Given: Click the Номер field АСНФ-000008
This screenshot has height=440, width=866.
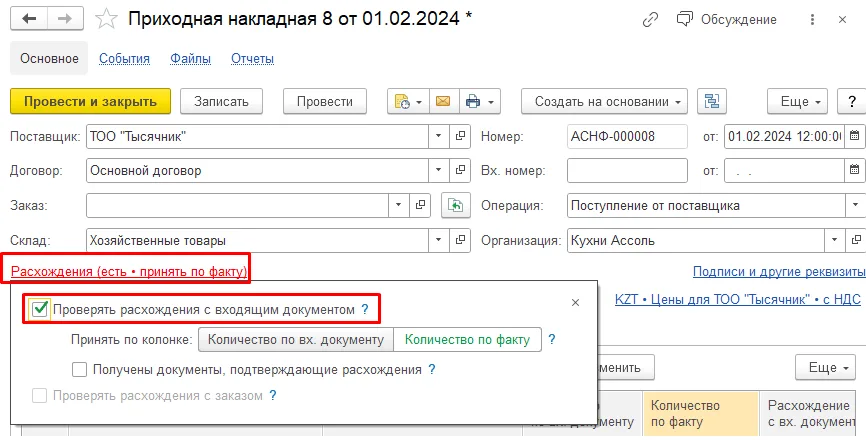Looking at the screenshot, I should click(x=627, y=136).
